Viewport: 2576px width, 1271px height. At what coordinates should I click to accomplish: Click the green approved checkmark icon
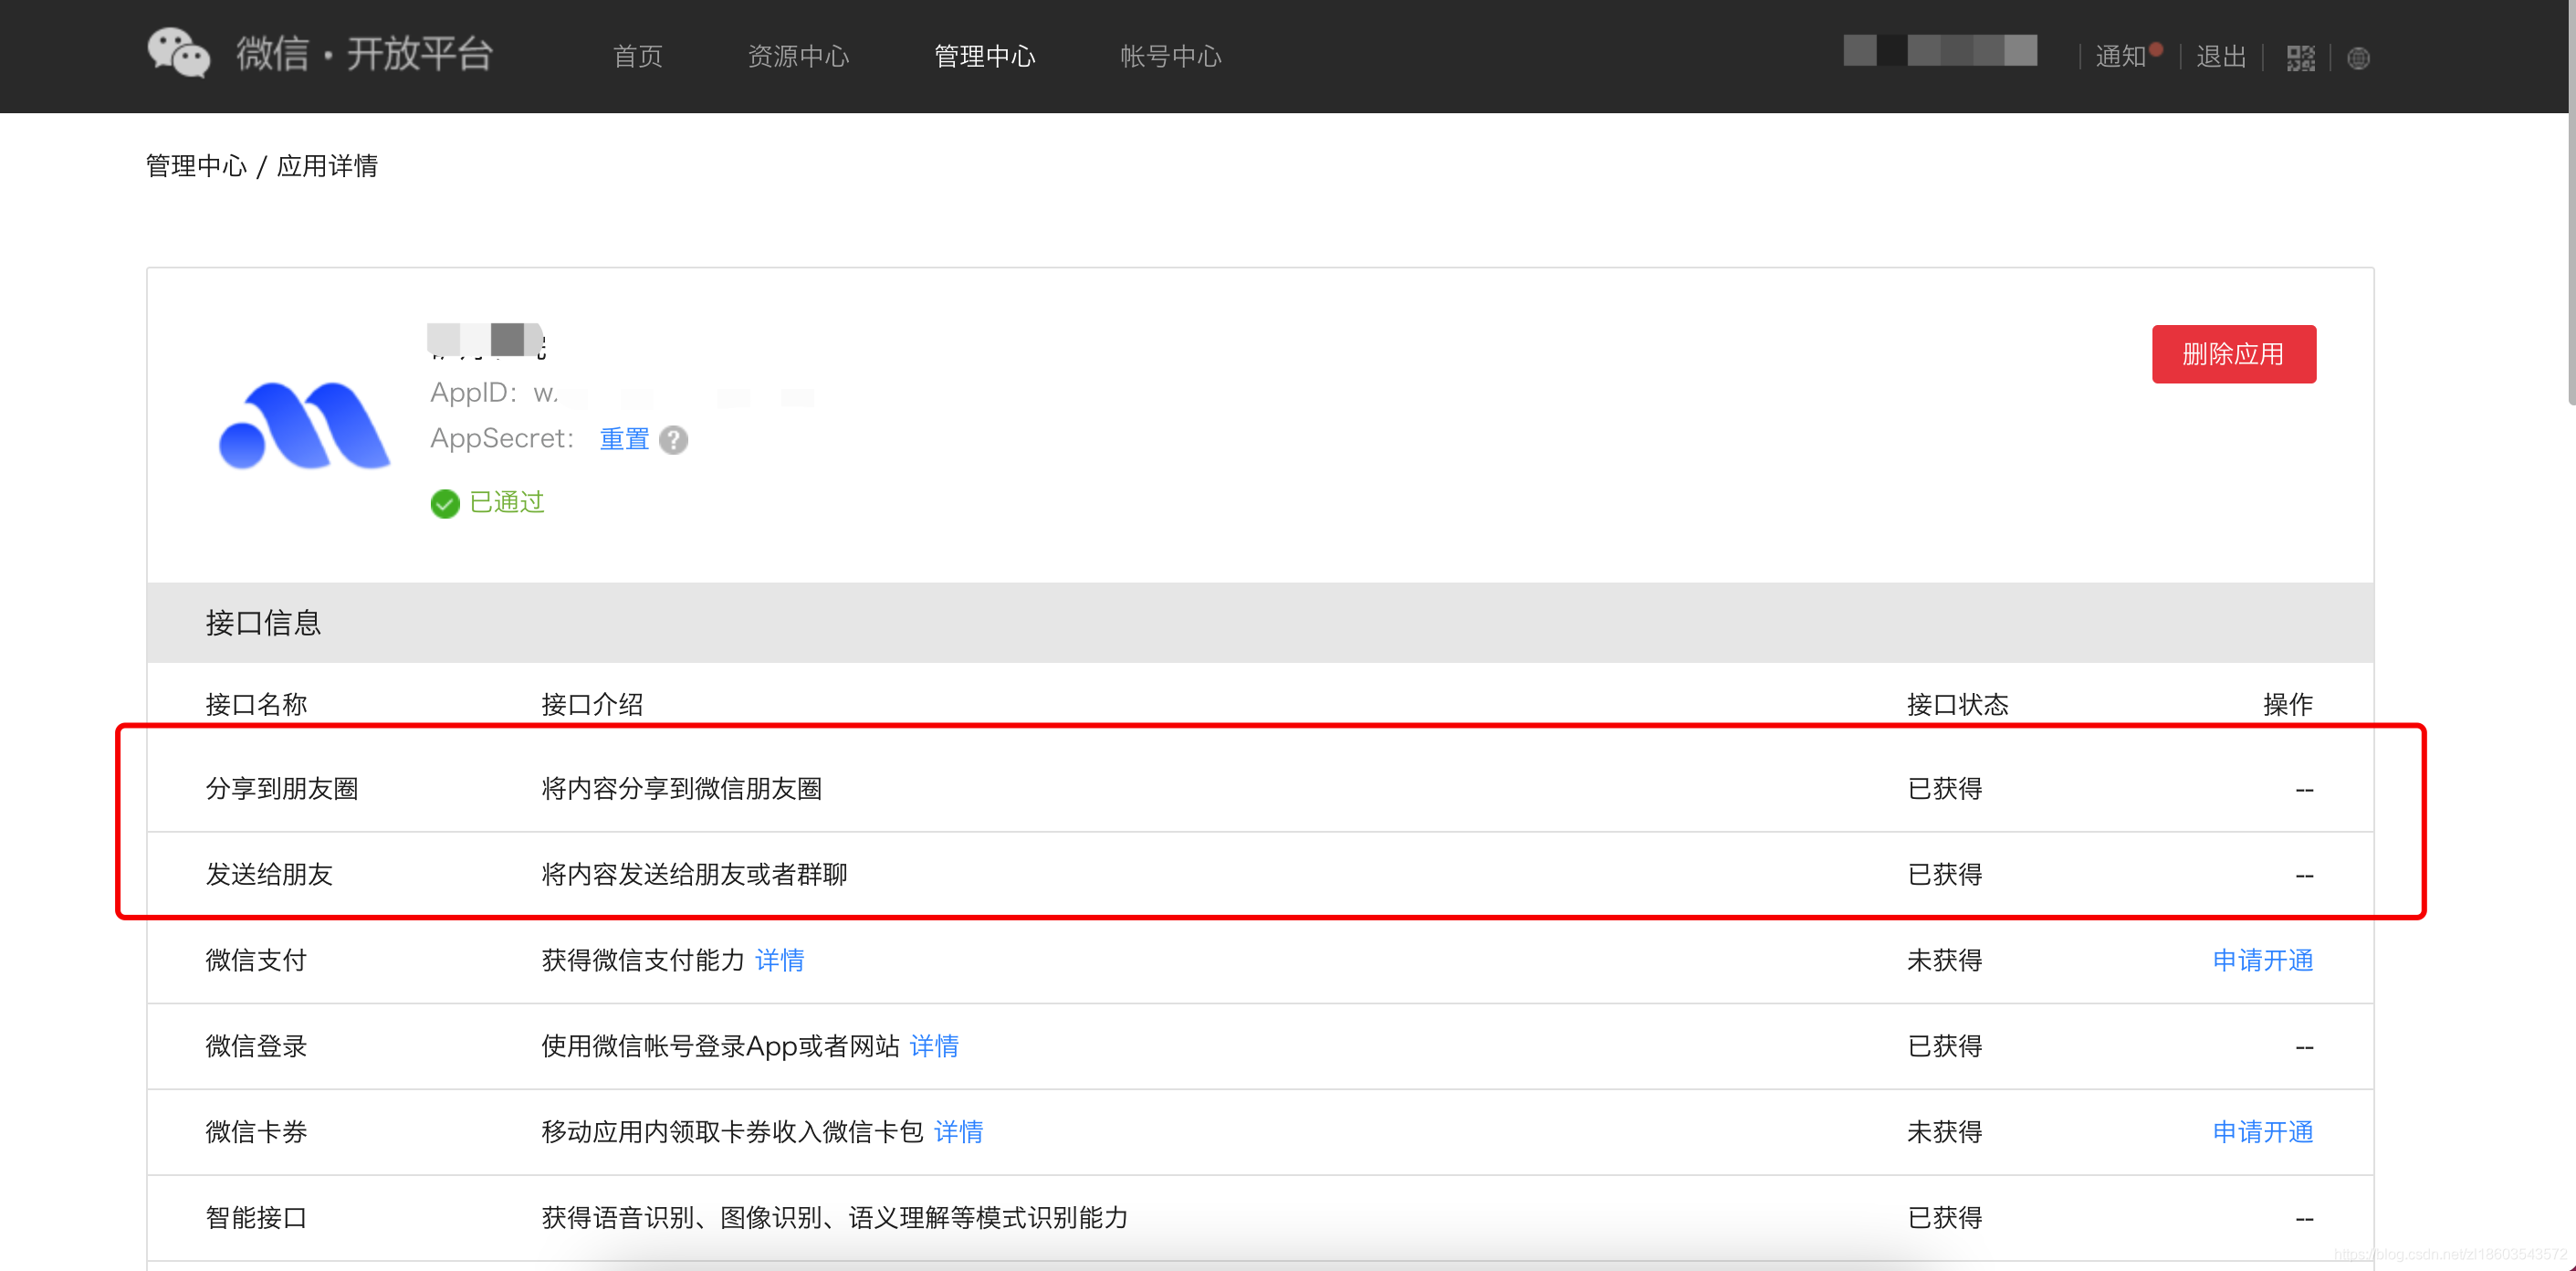(444, 503)
